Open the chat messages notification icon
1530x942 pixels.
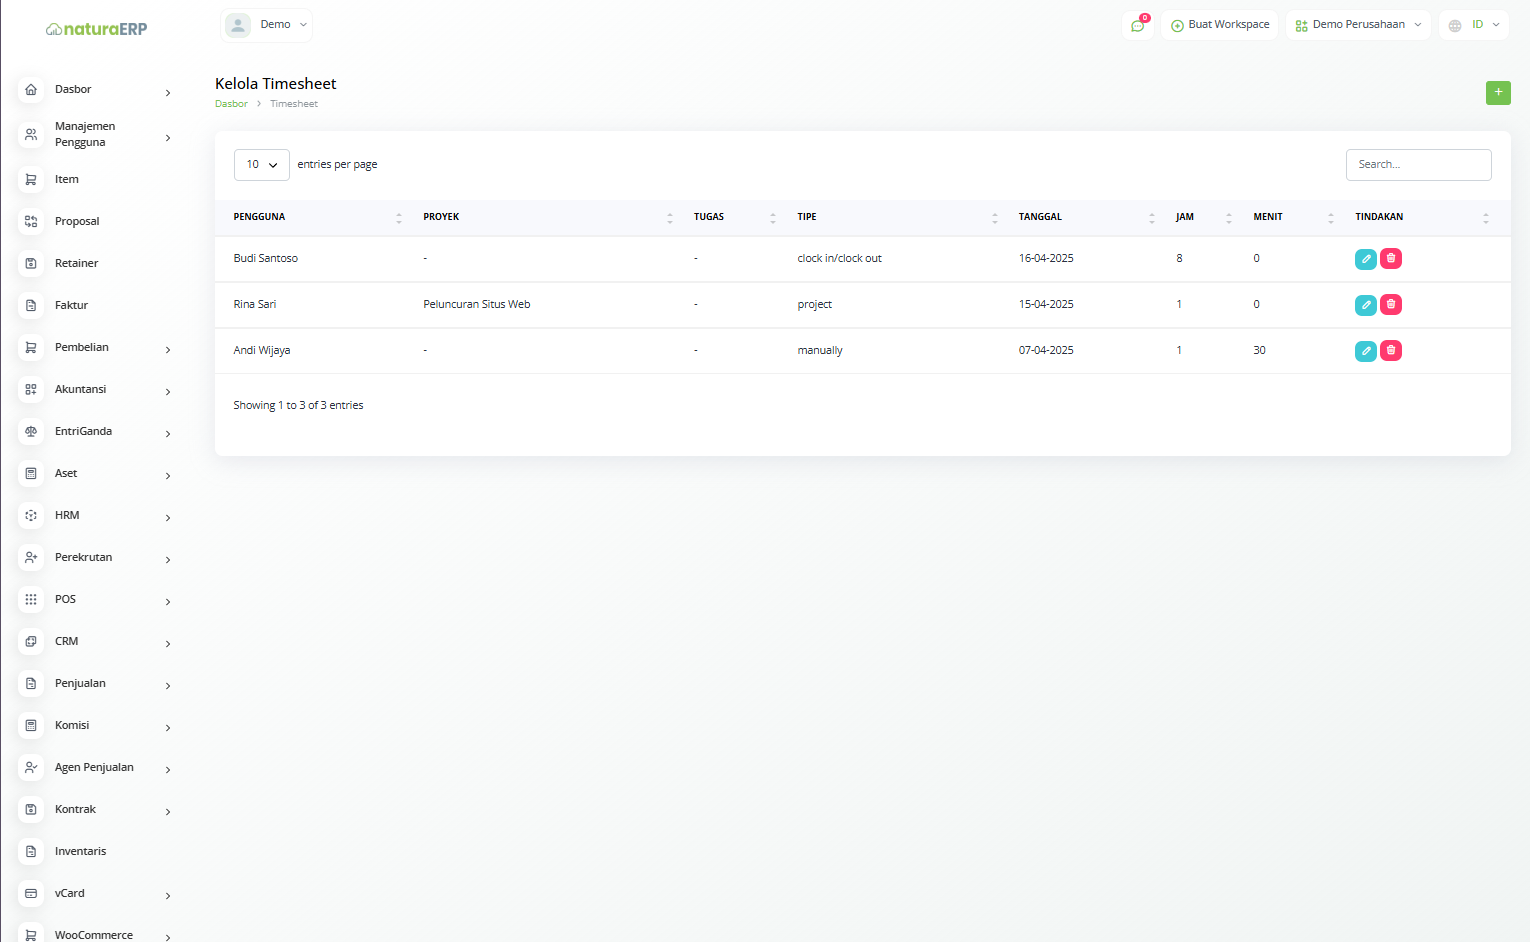click(1137, 25)
